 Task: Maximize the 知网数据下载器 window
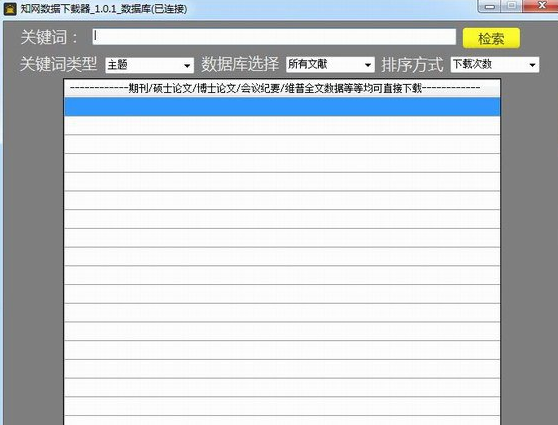coord(512,6)
